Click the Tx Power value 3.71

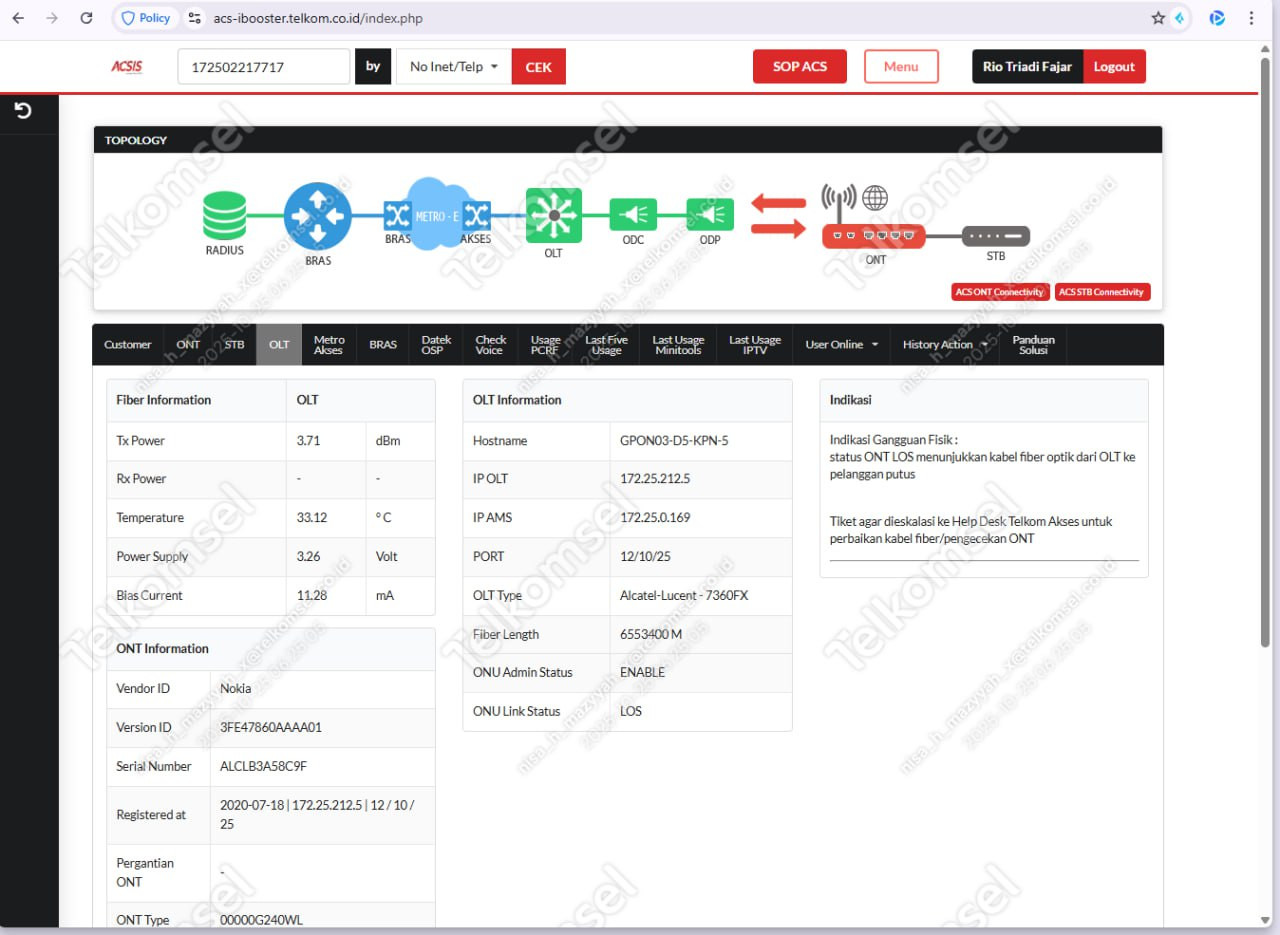(x=308, y=441)
